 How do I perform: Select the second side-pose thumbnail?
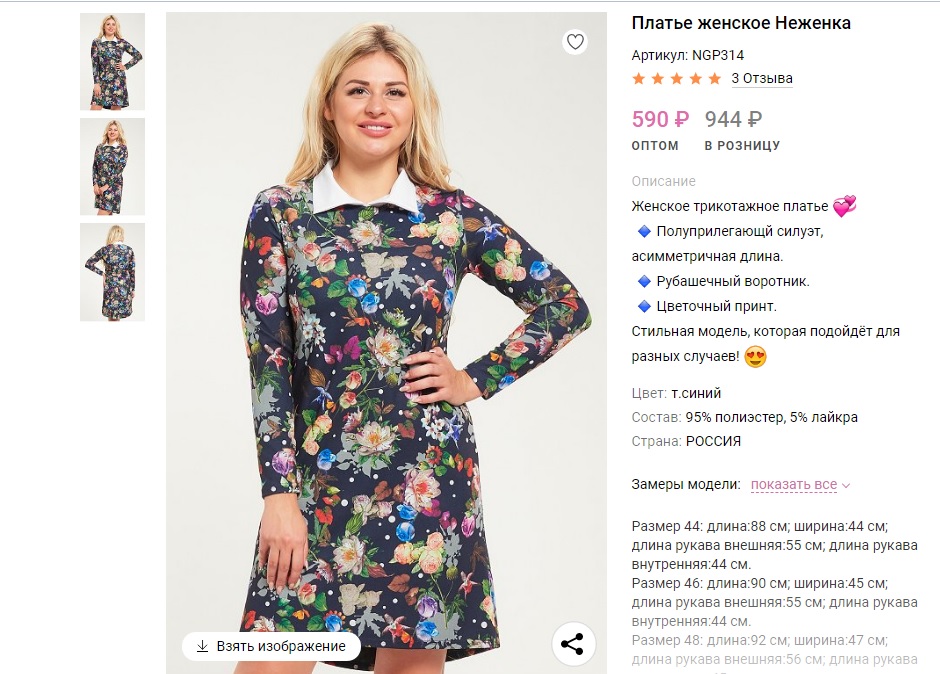112,166
